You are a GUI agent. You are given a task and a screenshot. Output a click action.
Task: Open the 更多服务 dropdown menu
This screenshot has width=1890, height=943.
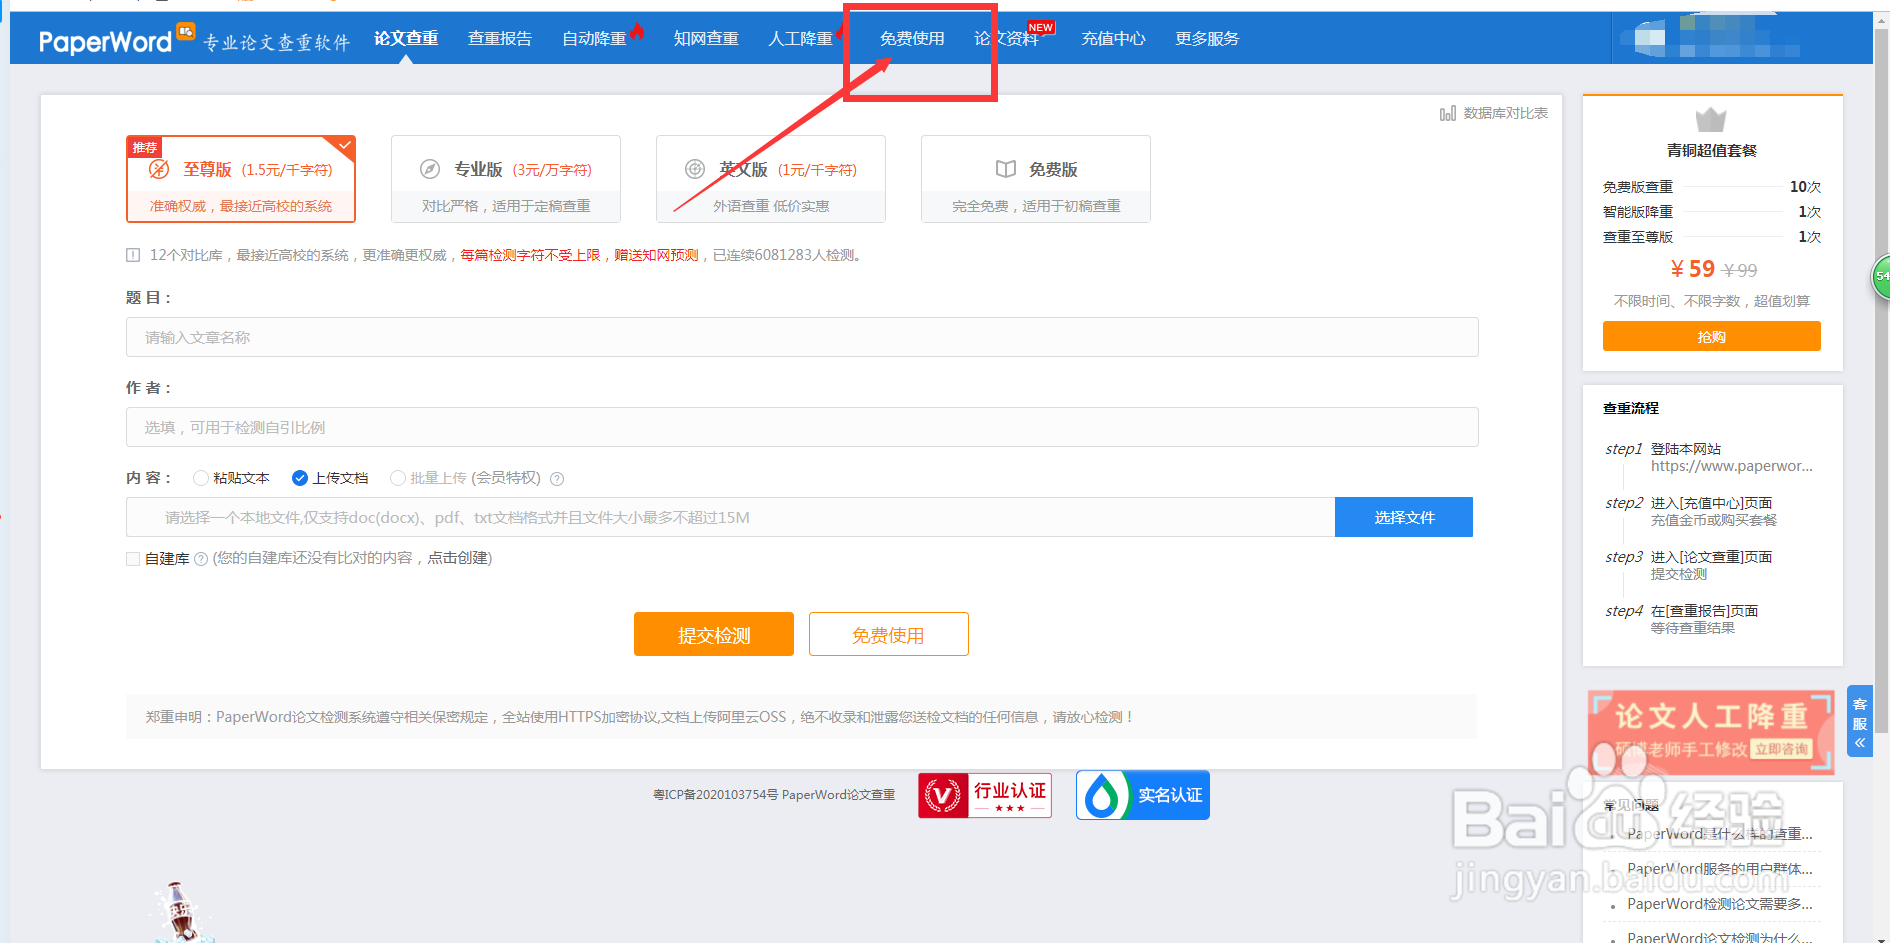coord(1206,38)
